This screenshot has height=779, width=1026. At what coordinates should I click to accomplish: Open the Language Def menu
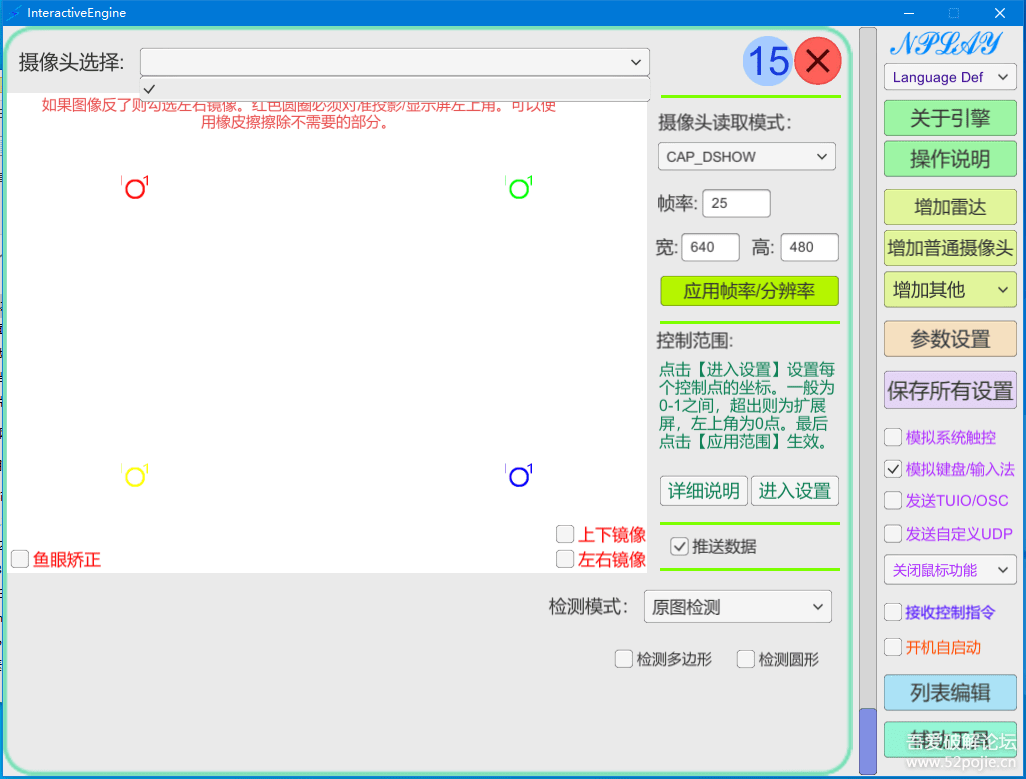[x=950, y=77]
